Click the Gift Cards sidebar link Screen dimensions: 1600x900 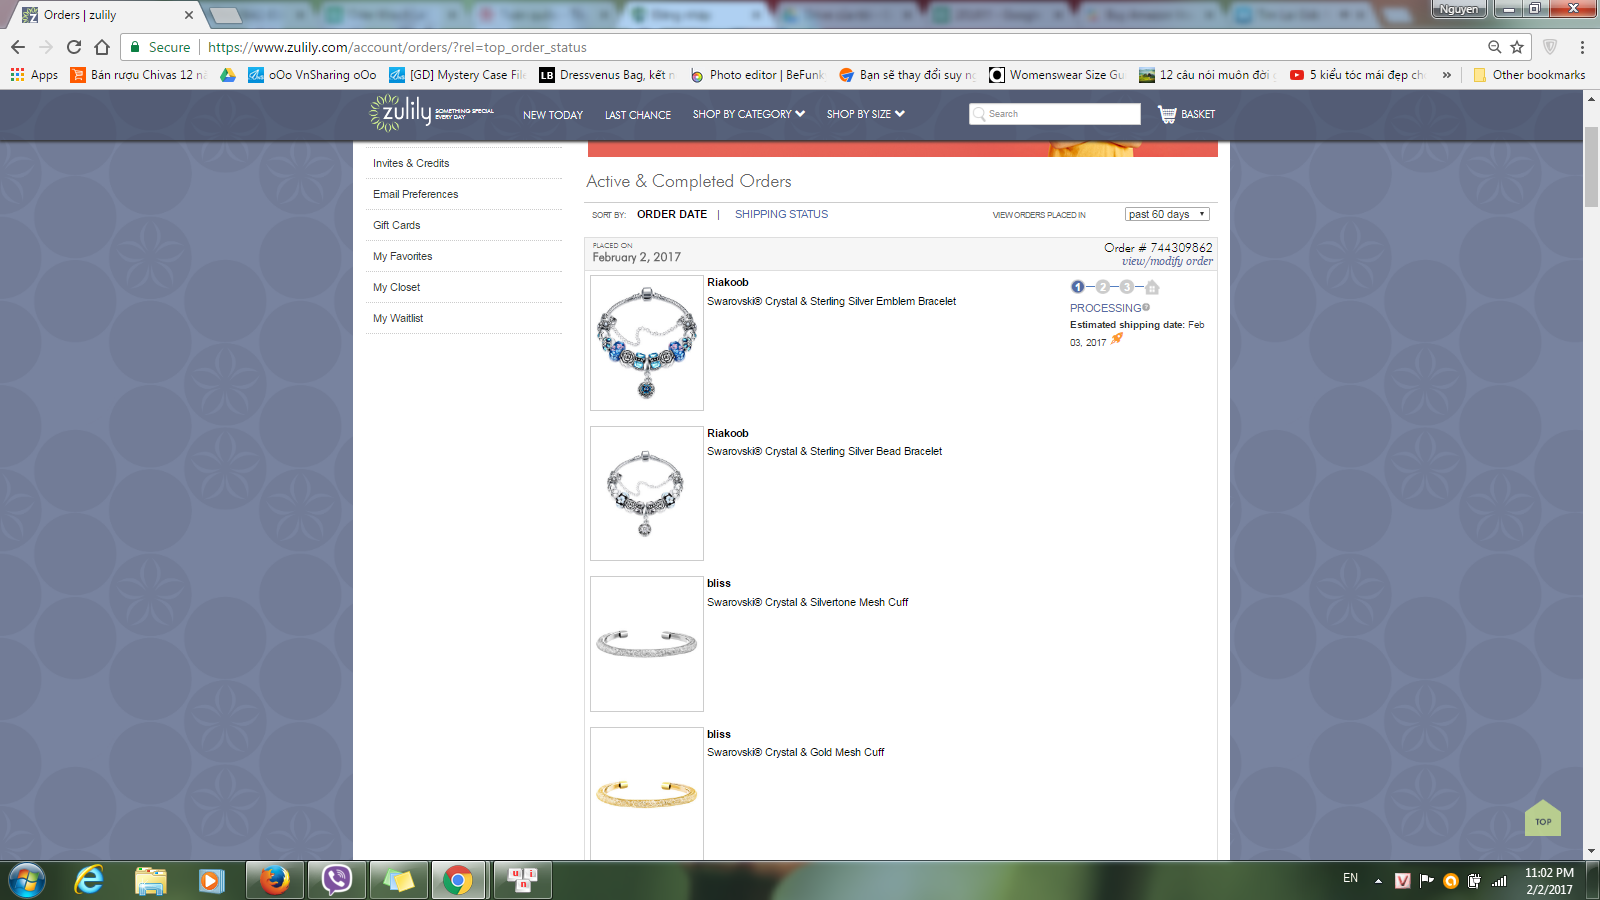[x=396, y=225]
